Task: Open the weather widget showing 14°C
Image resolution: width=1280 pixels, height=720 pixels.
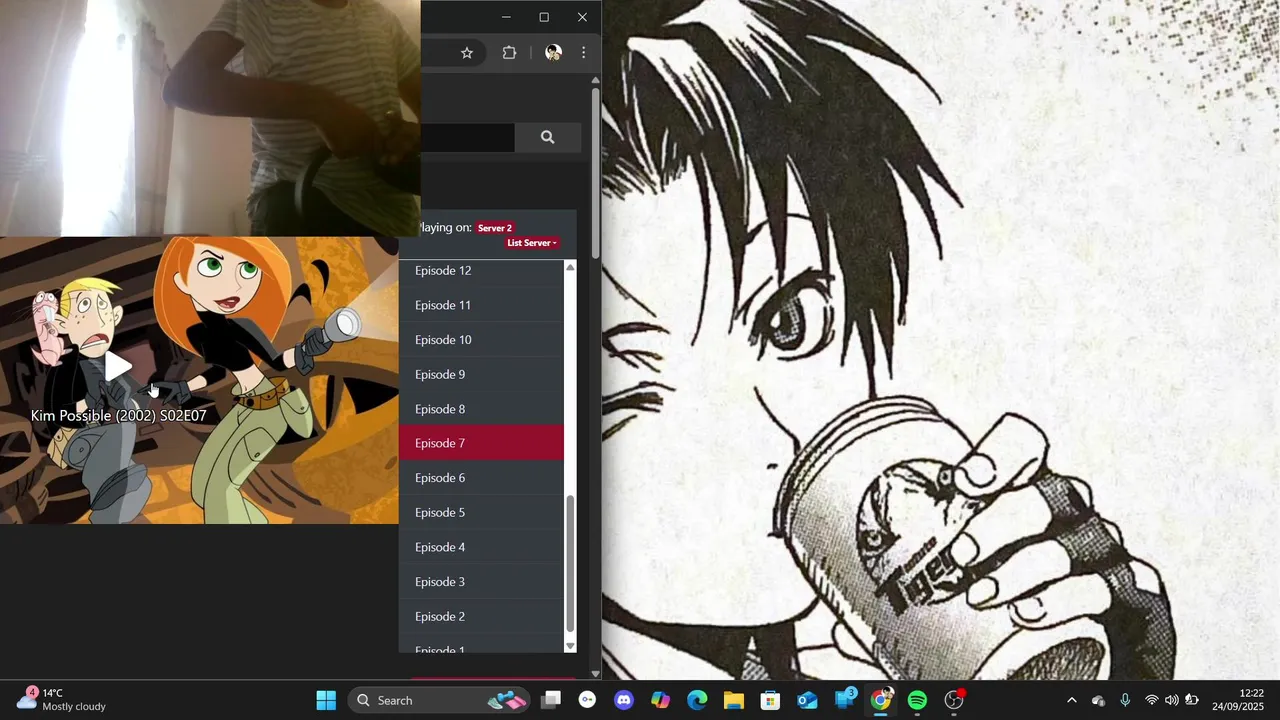Action: point(62,700)
